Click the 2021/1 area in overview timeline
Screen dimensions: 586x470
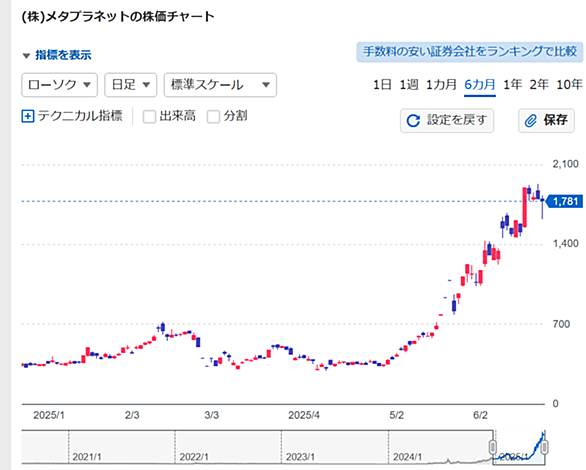click(x=87, y=457)
